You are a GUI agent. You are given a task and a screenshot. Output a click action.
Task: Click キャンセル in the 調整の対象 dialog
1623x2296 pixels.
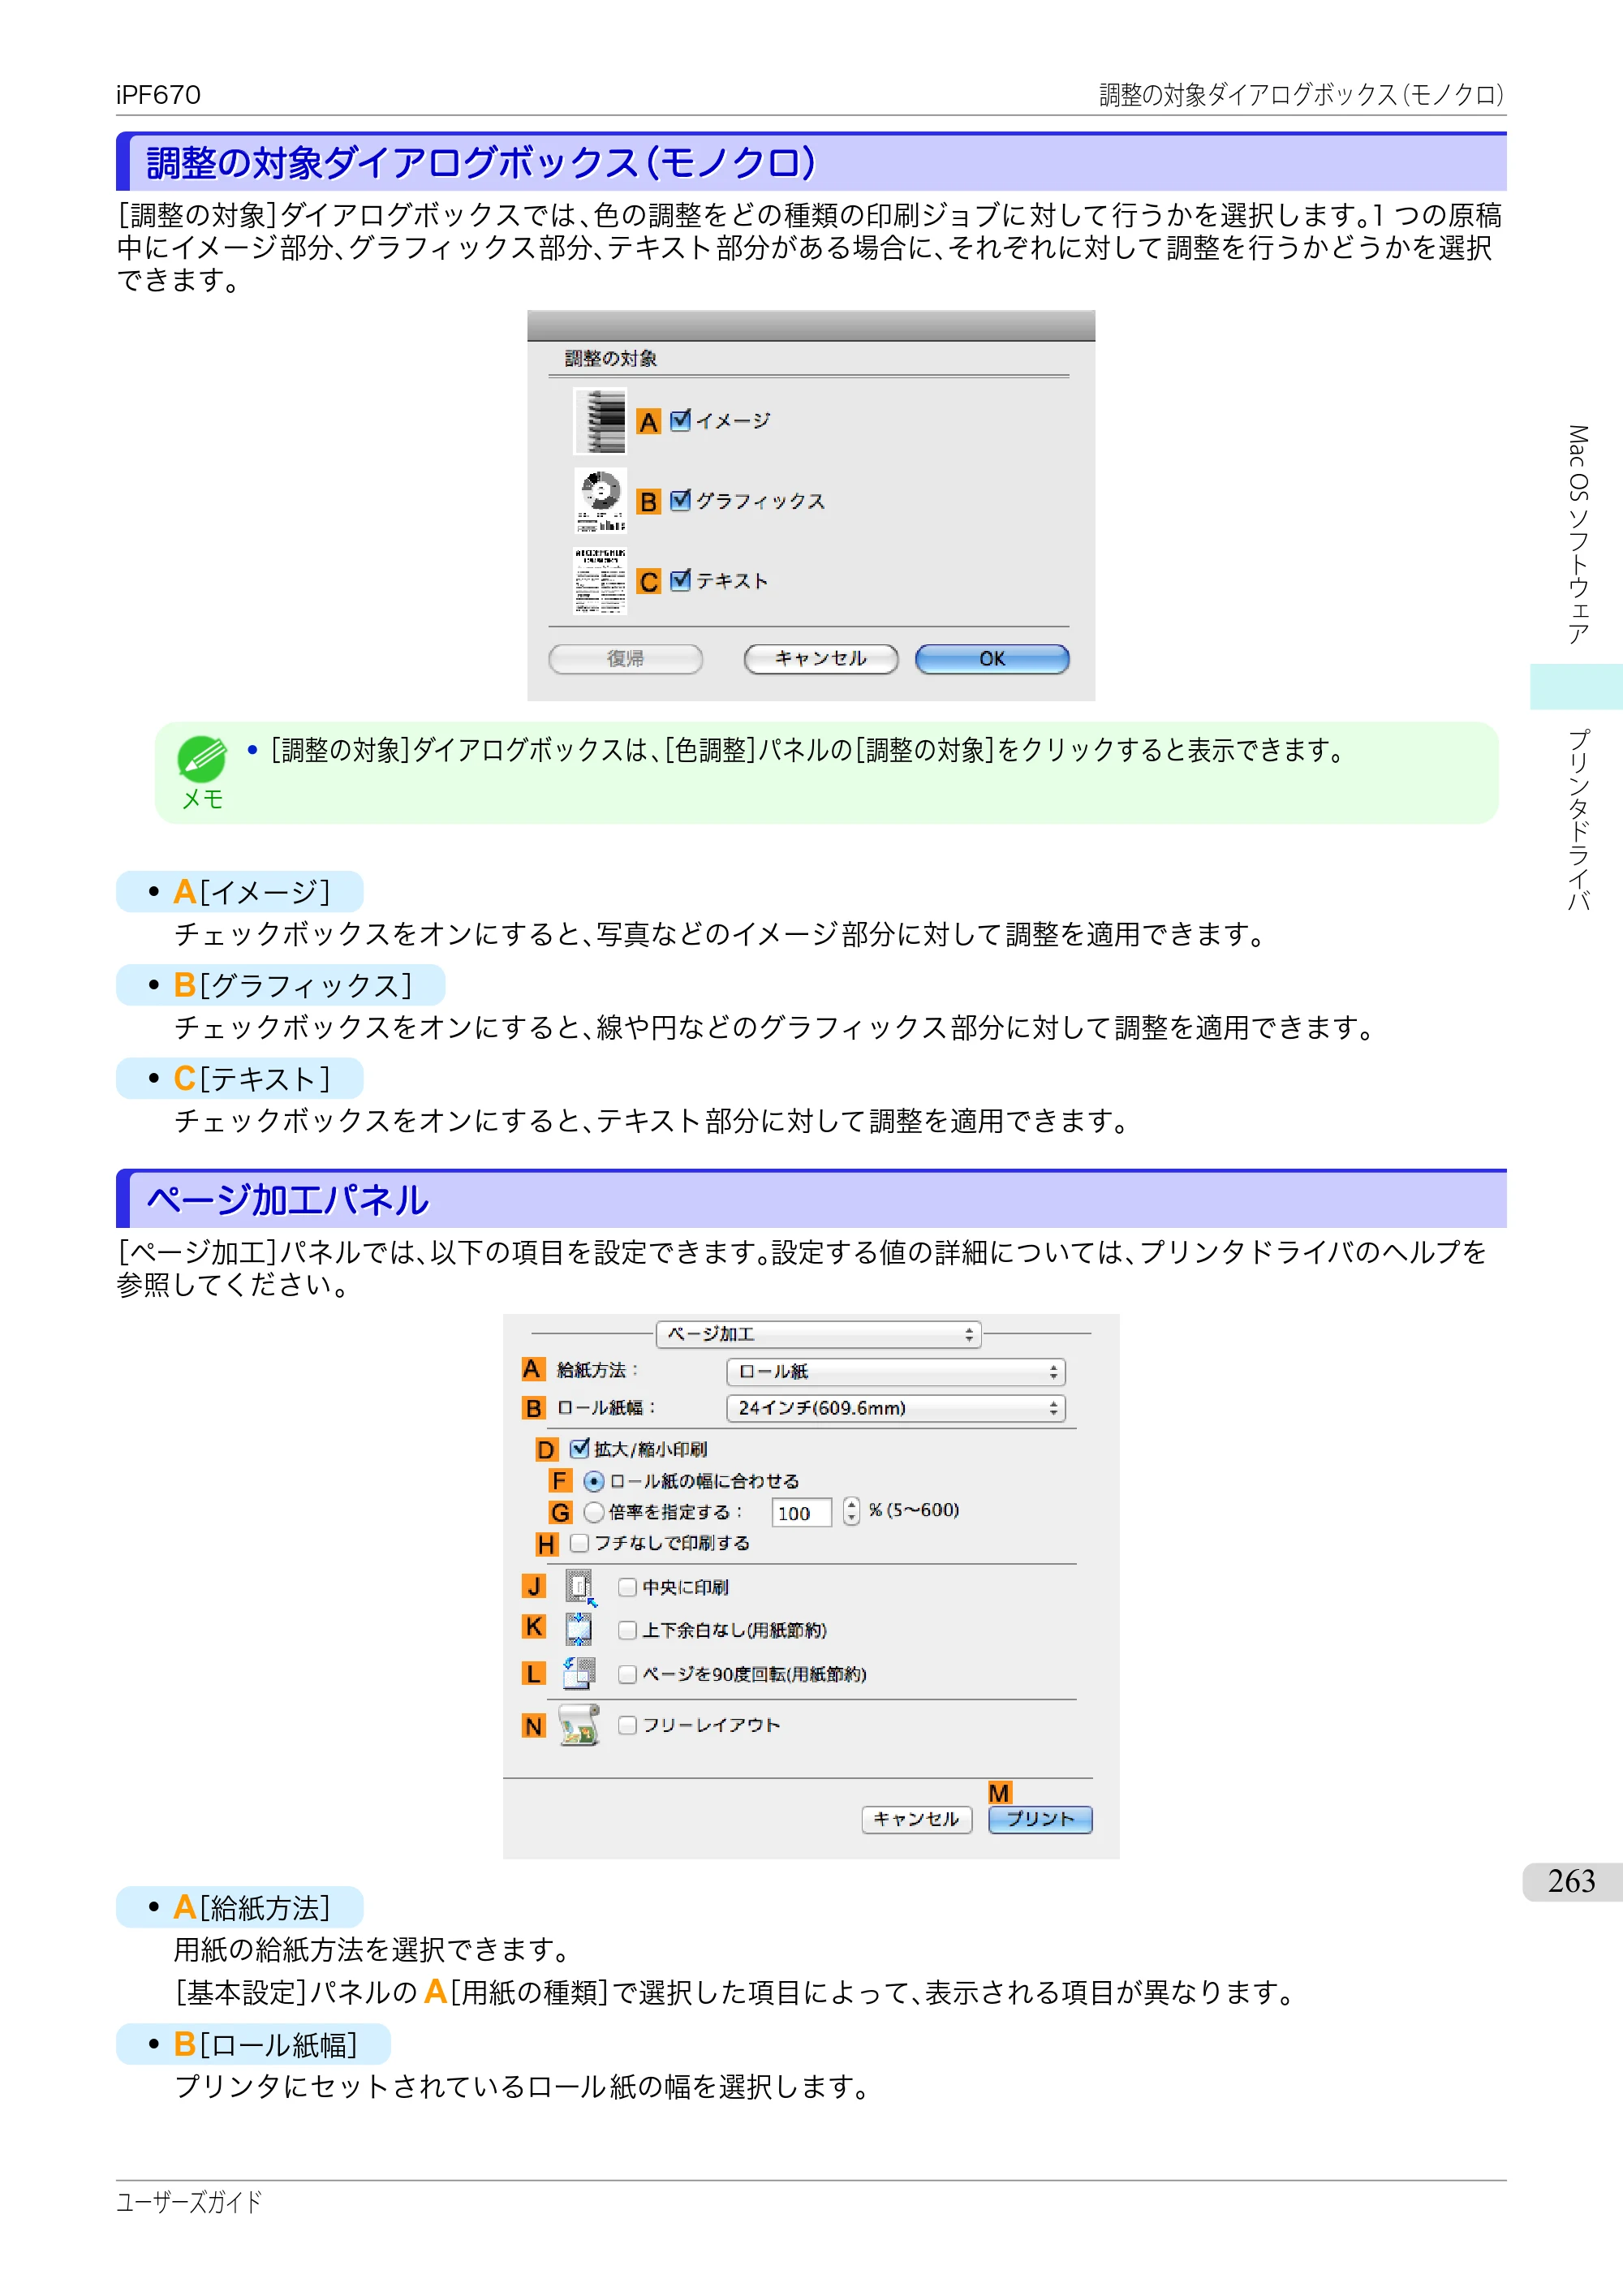tap(821, 659)
